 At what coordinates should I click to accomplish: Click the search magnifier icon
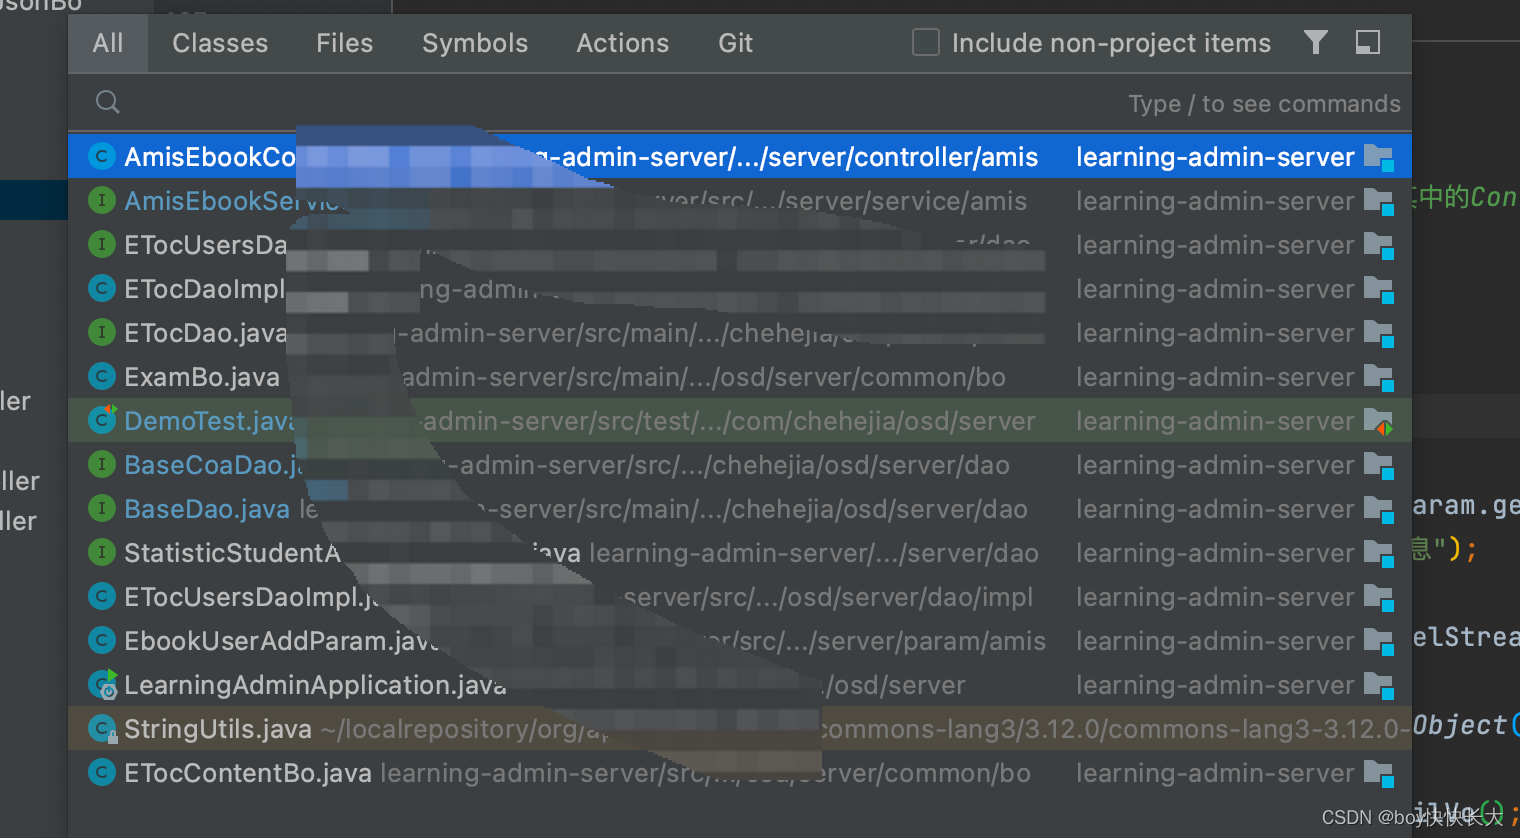point(108,102)
